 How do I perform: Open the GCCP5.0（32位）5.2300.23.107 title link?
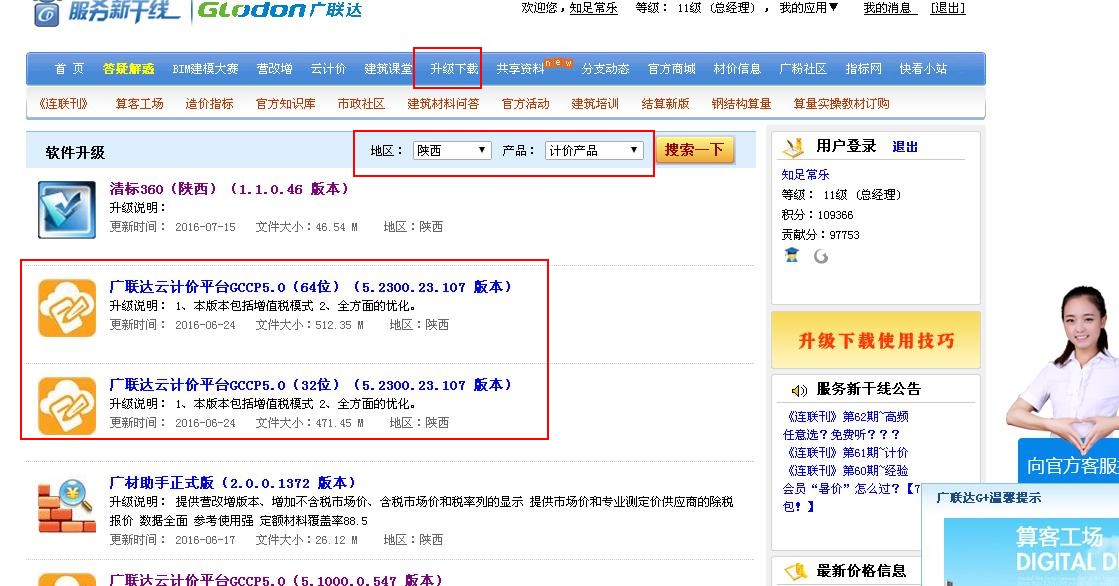310,385
